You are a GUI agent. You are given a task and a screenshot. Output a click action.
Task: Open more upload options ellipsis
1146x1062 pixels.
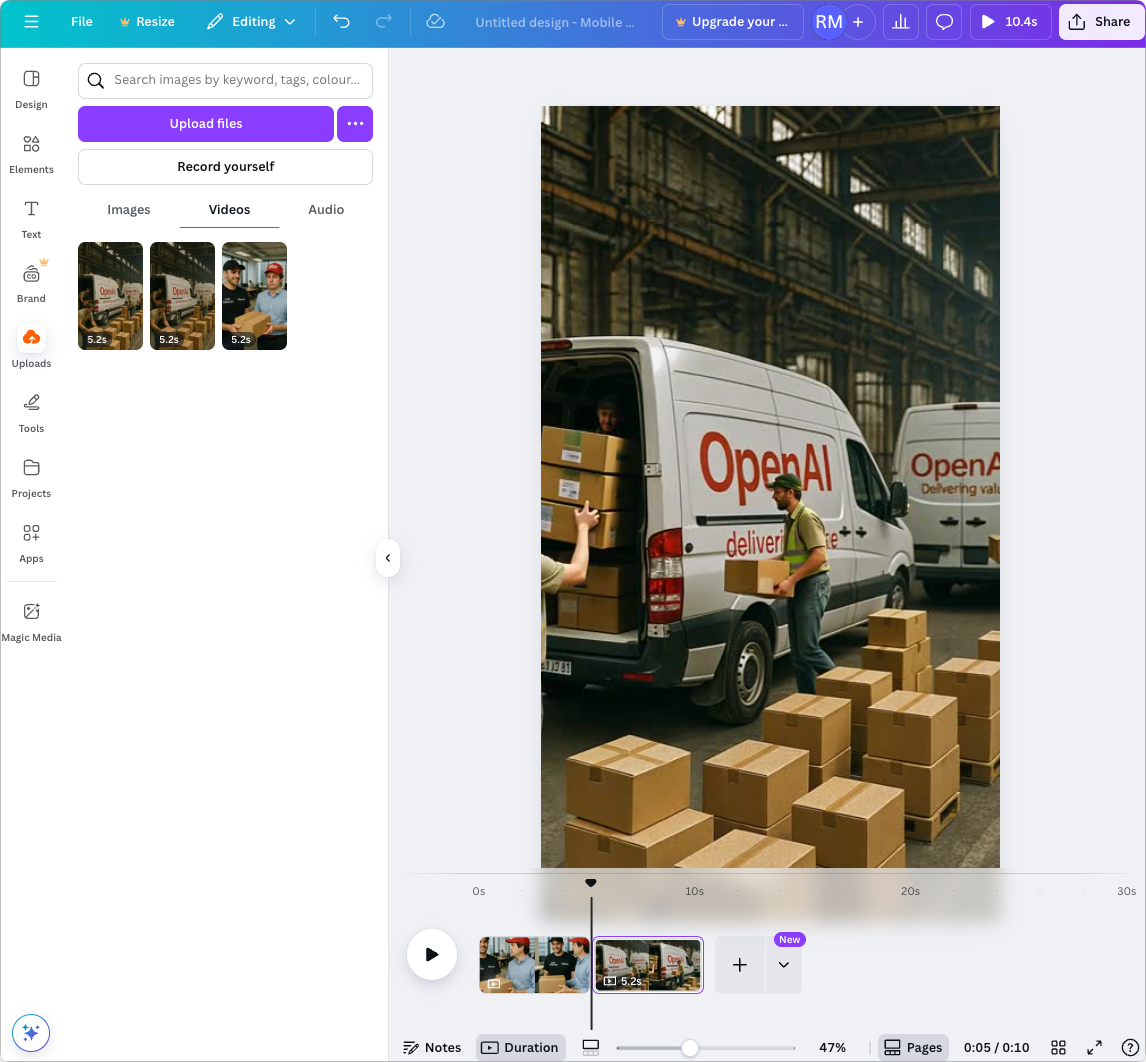tap(355, 124)
